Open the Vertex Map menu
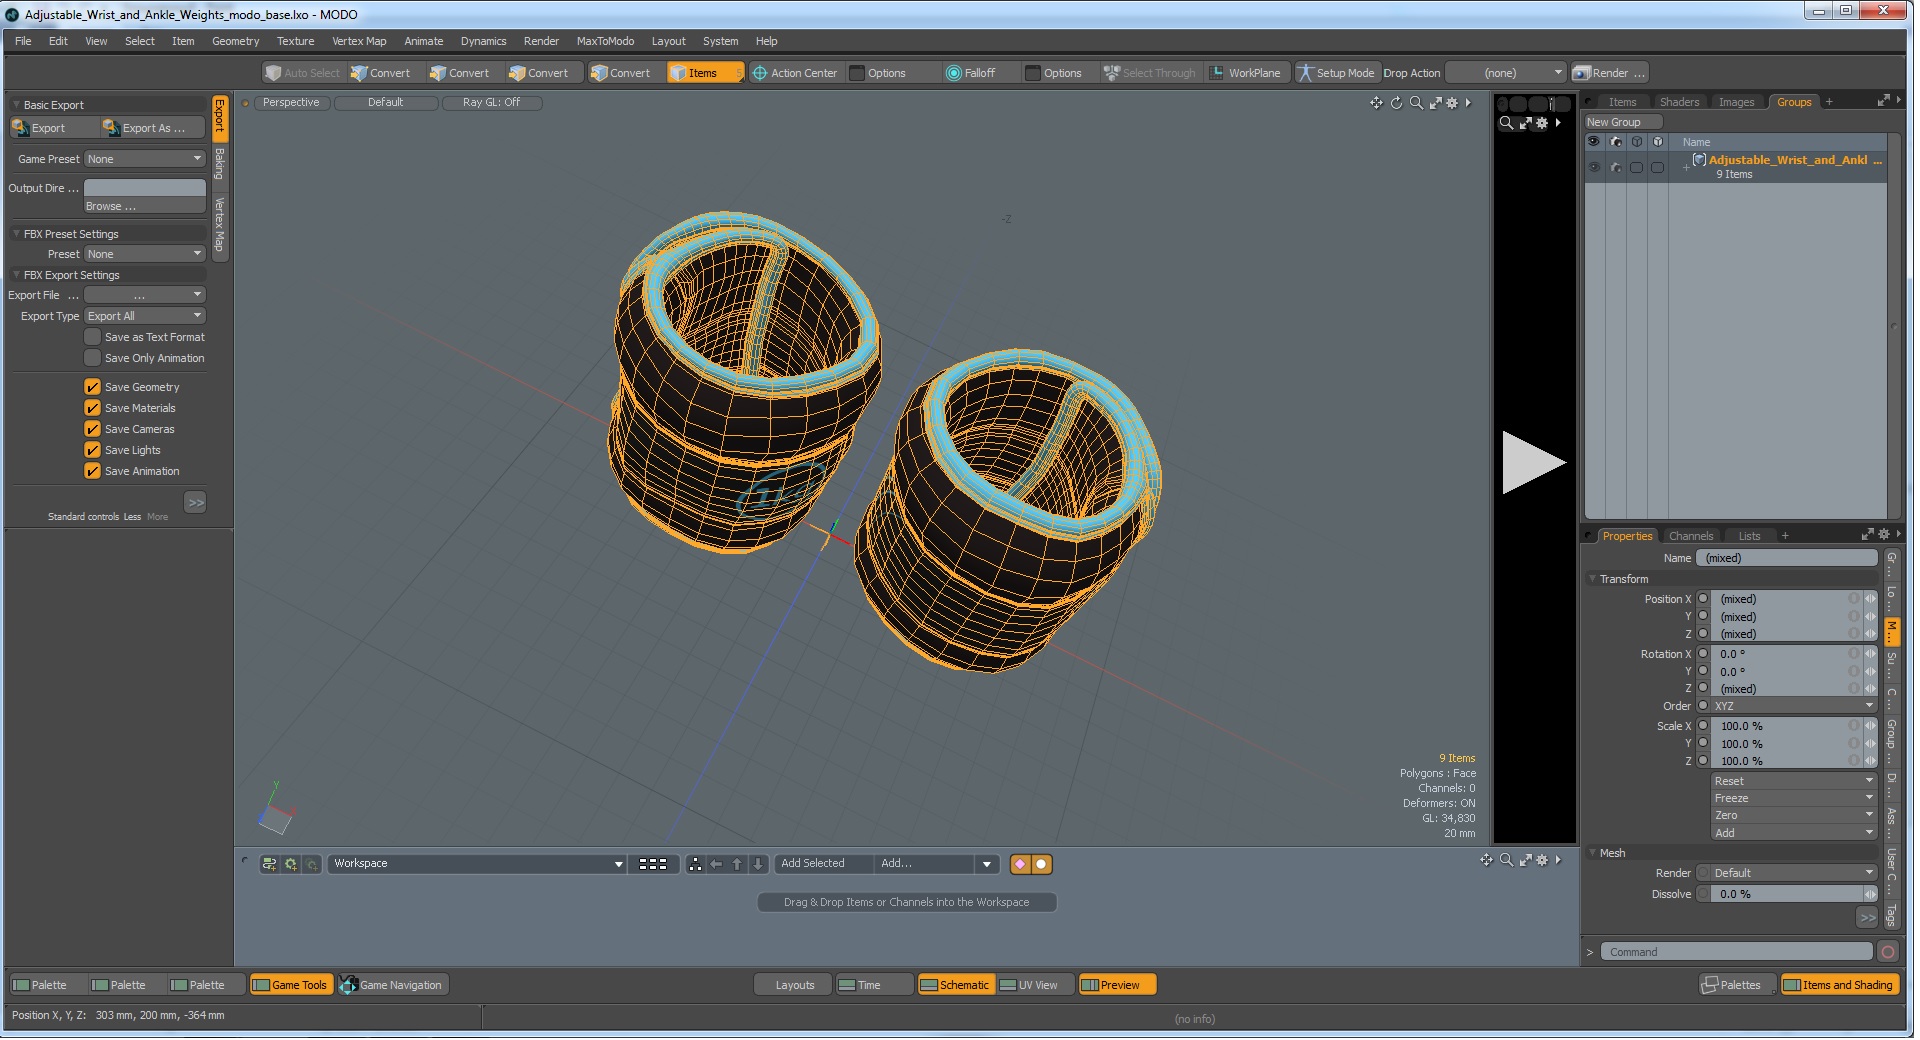 (x=359, y=41)
